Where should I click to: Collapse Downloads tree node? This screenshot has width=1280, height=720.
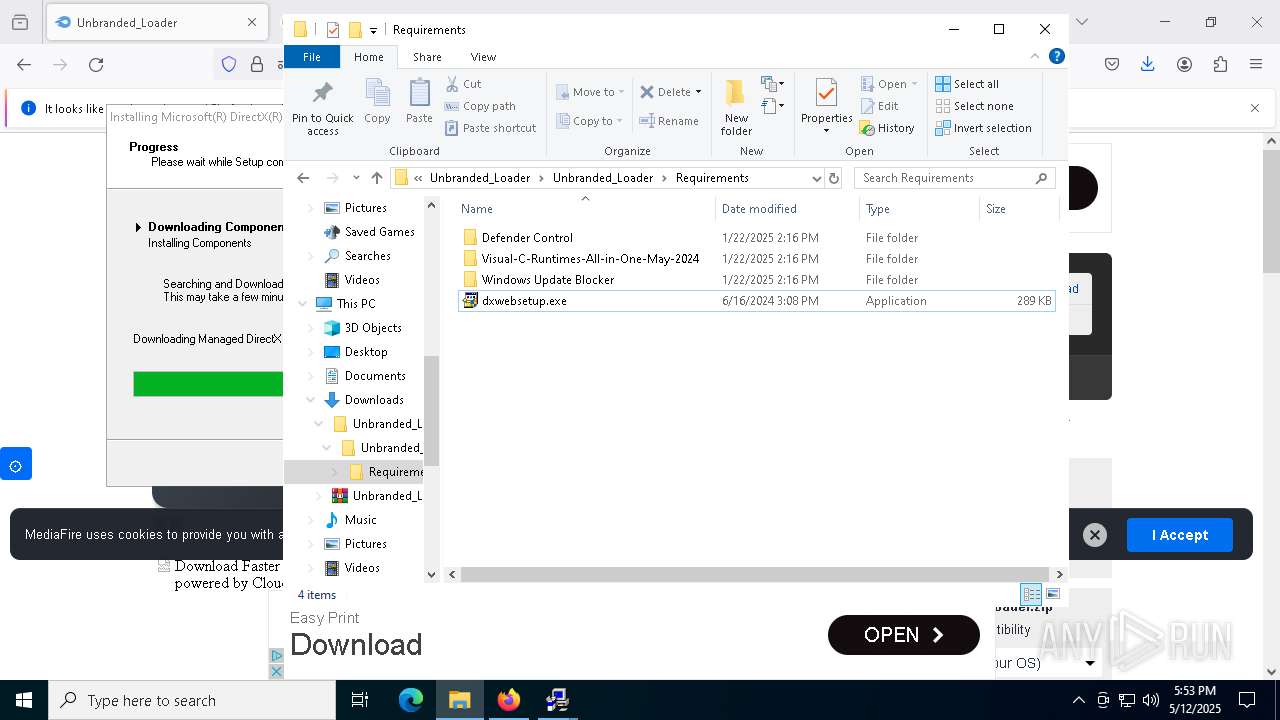(311, 400)
